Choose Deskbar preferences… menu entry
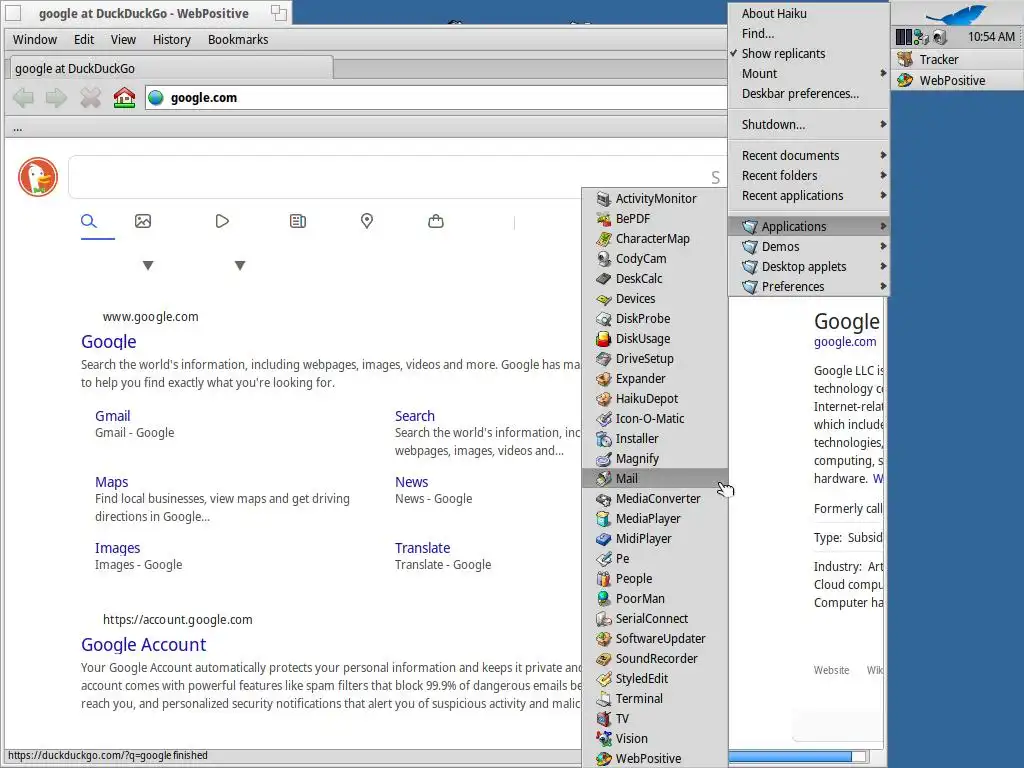The image size is (1024, 768). point(808,94)
